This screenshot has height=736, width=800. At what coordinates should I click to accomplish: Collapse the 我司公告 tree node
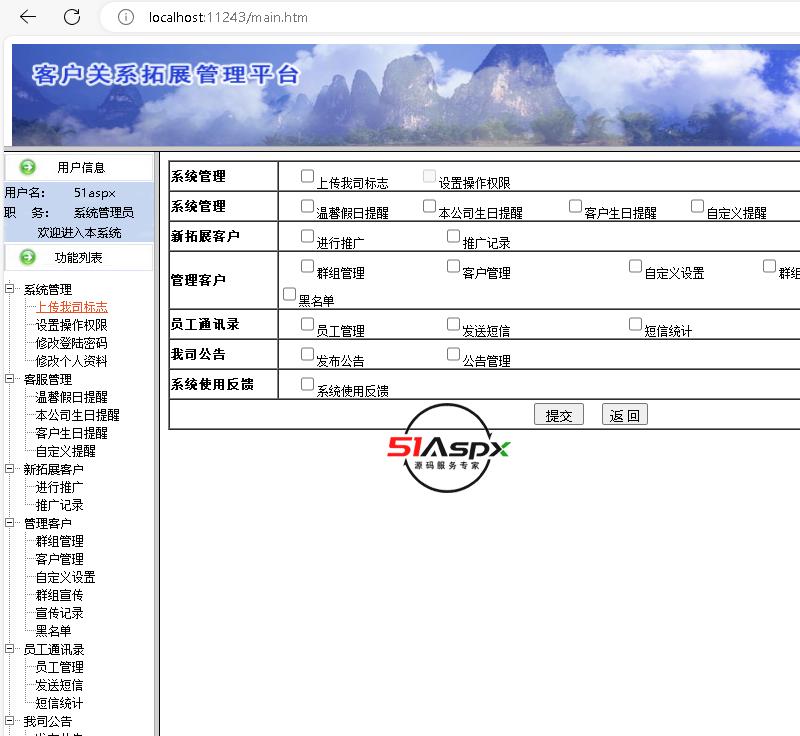coord(9,721)
